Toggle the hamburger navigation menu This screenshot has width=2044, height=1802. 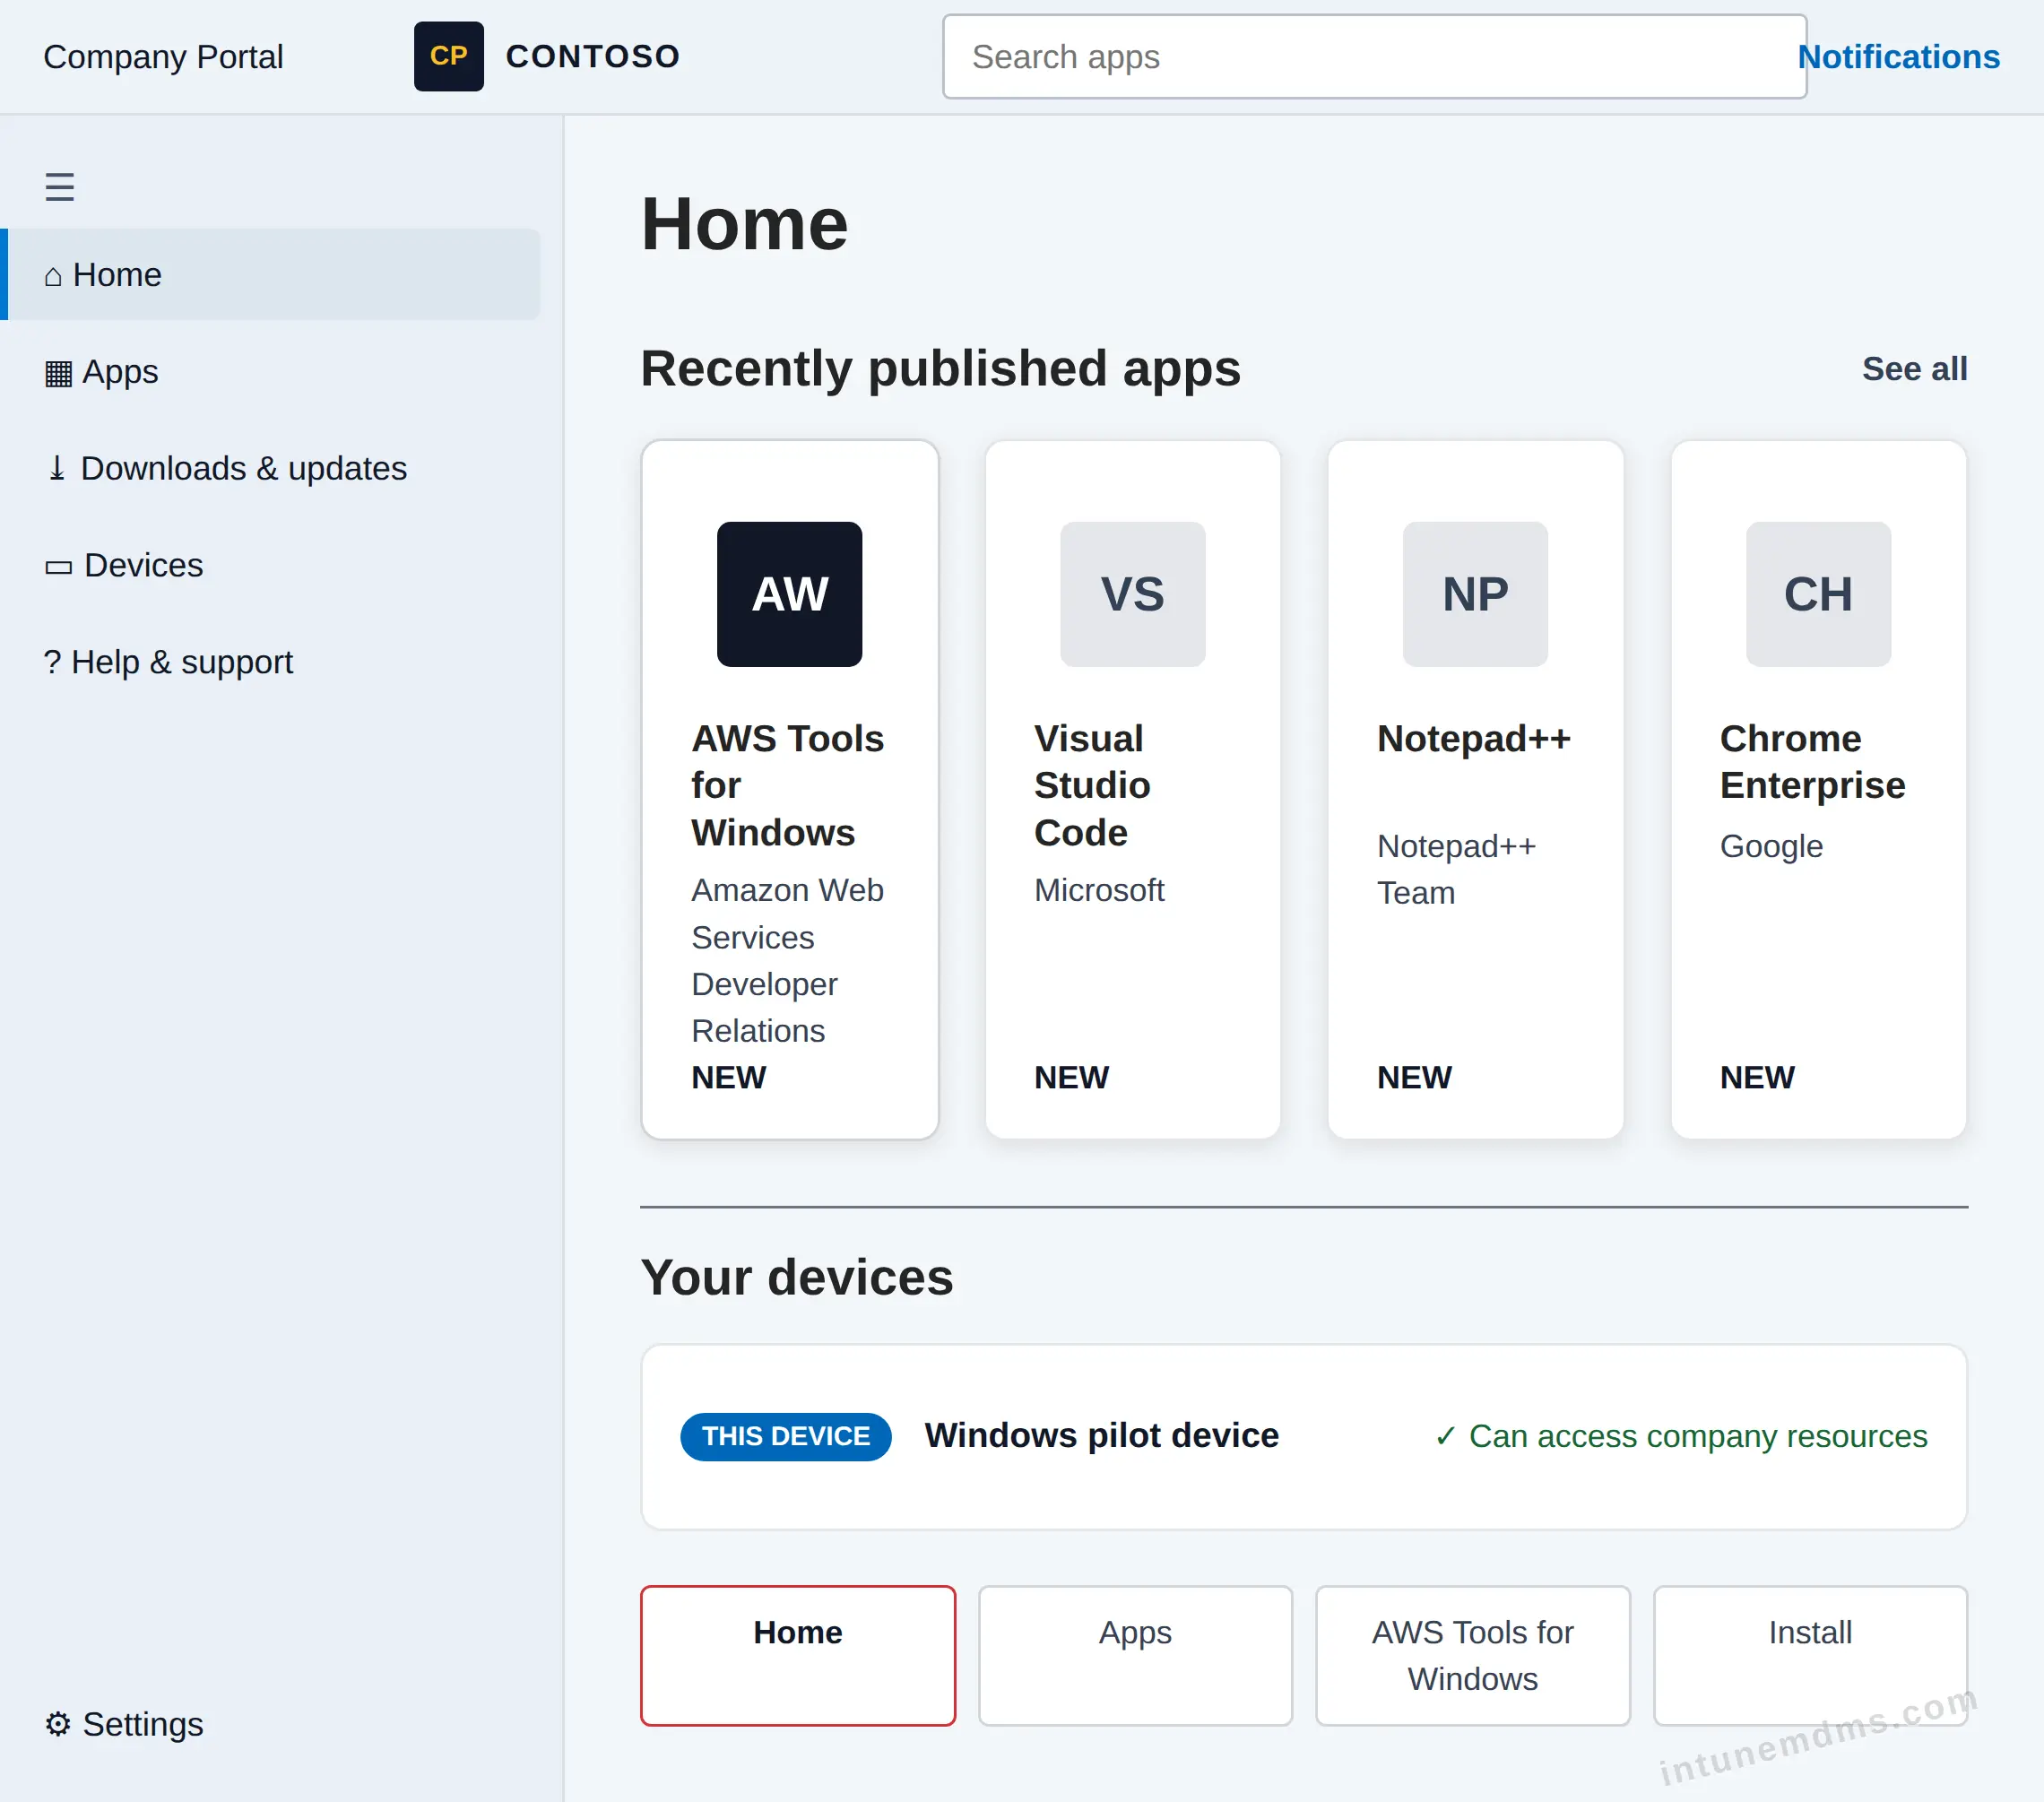click(59, 187)
